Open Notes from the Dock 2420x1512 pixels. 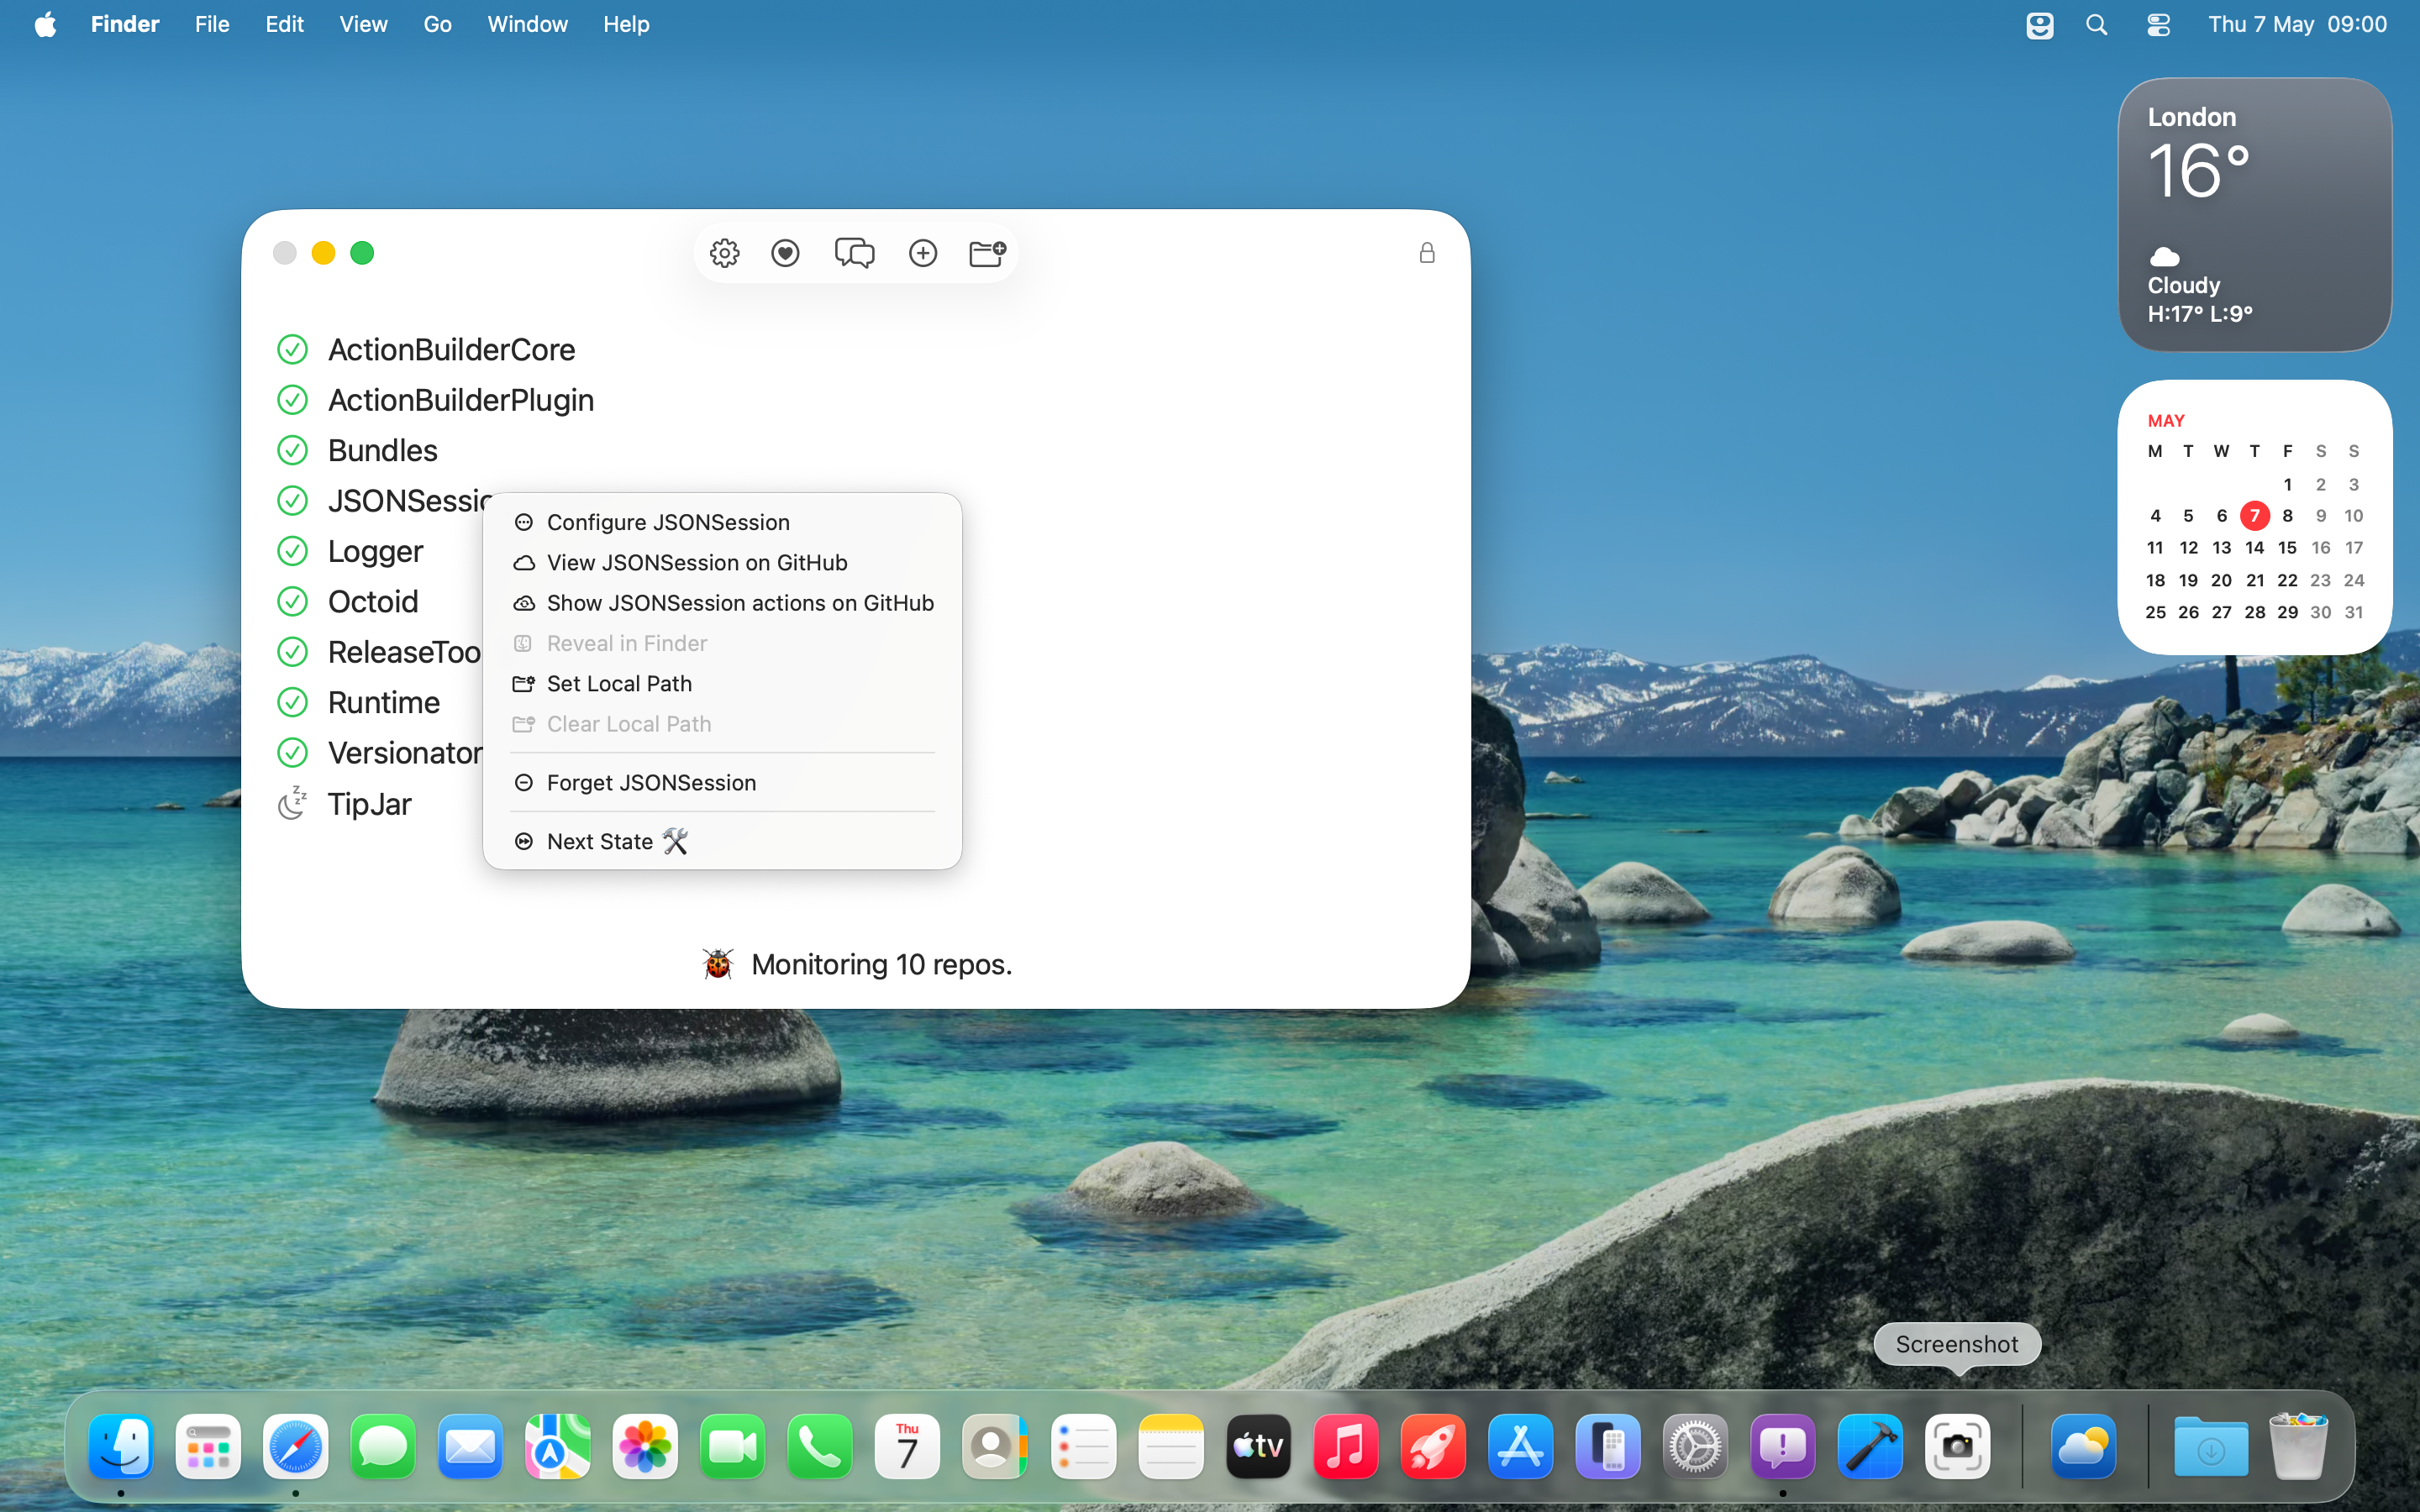pyautogui.click(x=1171, y=1446)
